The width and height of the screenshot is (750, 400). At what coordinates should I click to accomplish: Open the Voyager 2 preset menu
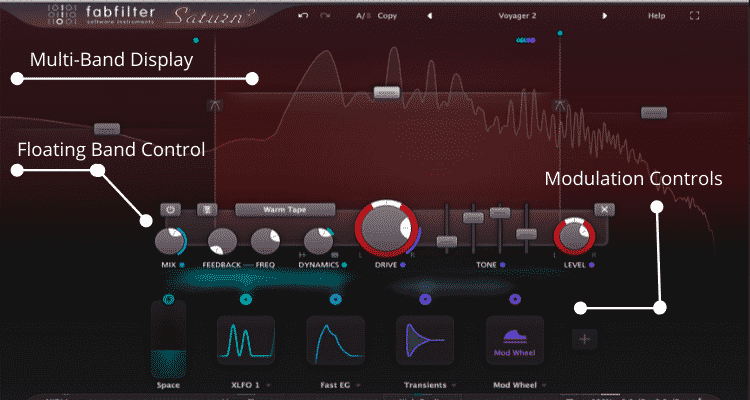coord(517,17)
